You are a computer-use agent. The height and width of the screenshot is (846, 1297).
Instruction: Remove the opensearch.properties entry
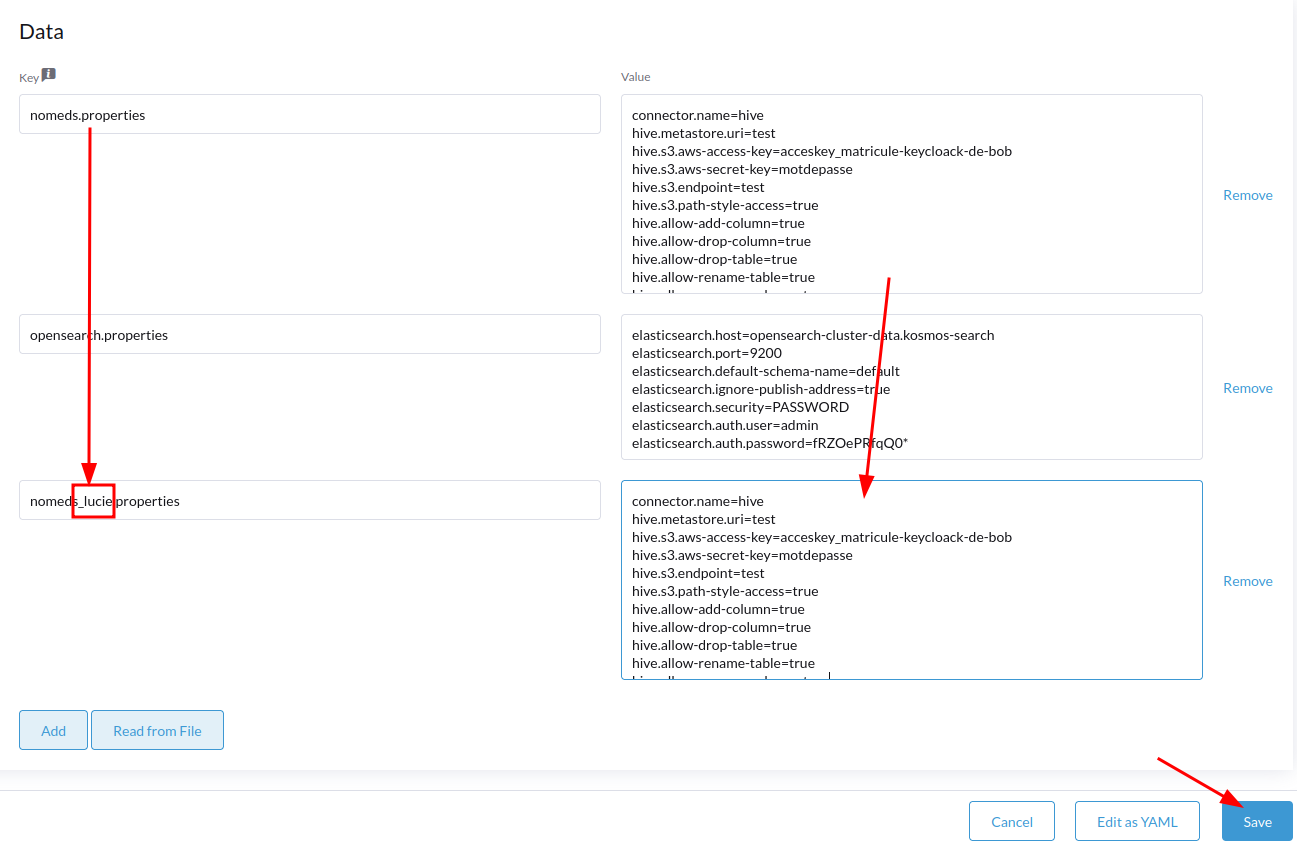[x=1247, y=387]
